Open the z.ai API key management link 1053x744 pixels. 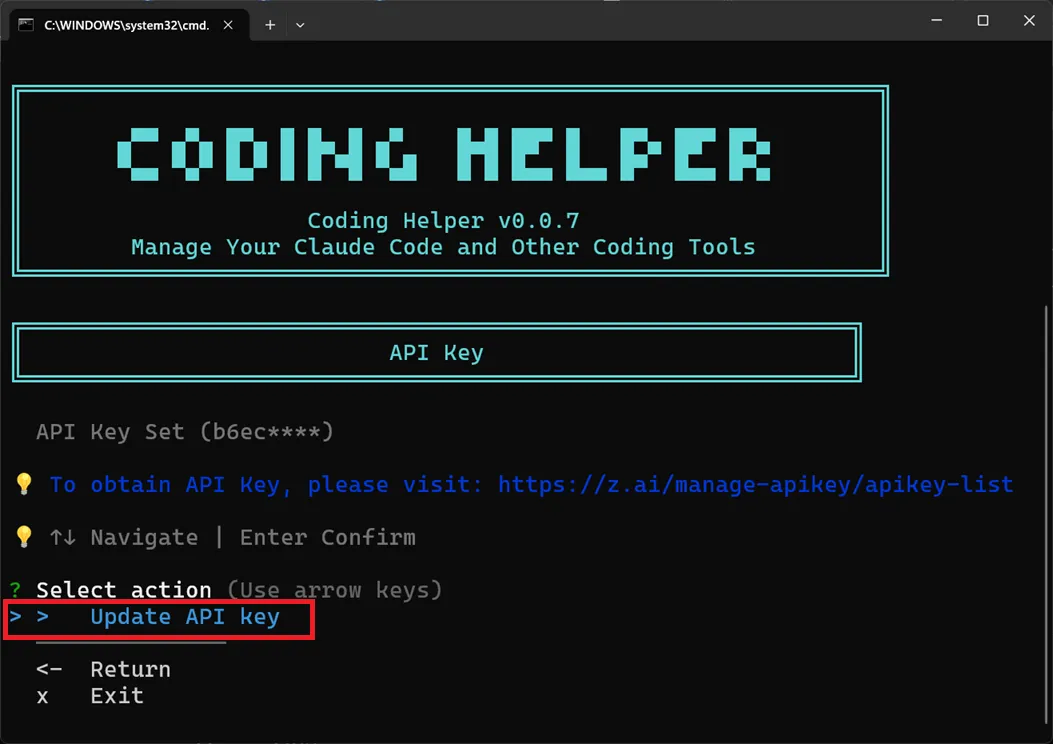(x=758, y=484)
